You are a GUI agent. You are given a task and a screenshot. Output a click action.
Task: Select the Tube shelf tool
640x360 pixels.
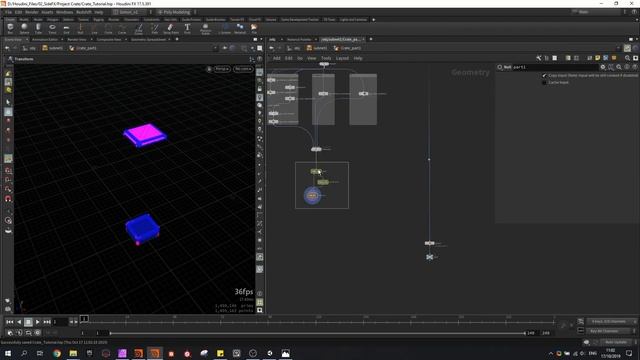tap(38, 28)
